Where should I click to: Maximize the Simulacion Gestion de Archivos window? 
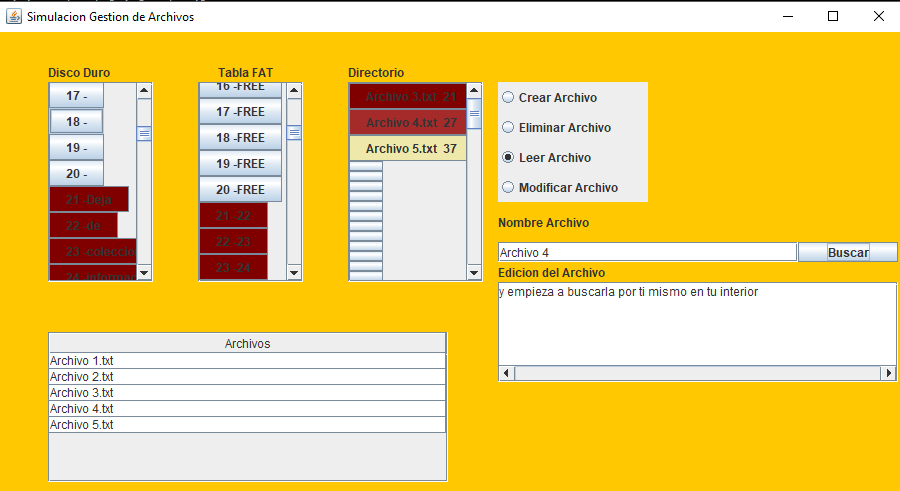833,16
